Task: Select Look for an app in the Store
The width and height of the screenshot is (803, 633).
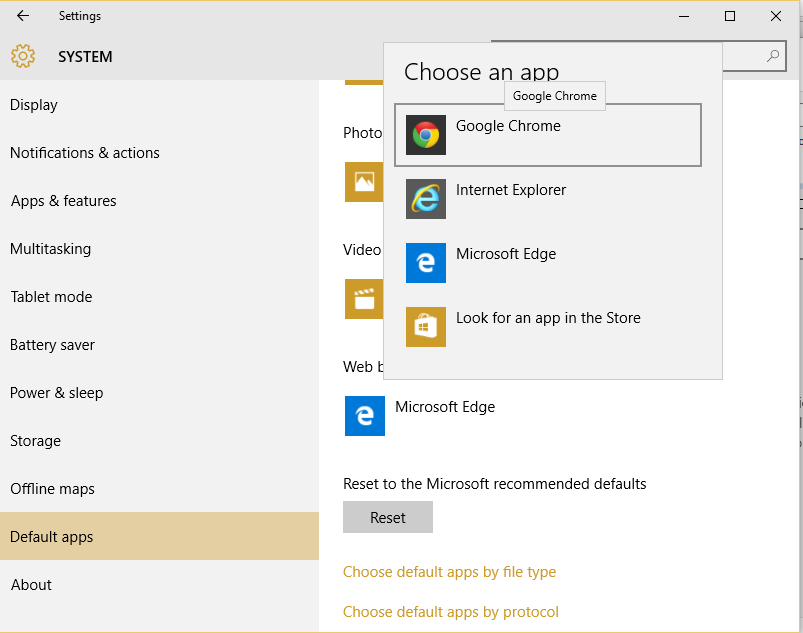Action: click(x=548, y=327)
